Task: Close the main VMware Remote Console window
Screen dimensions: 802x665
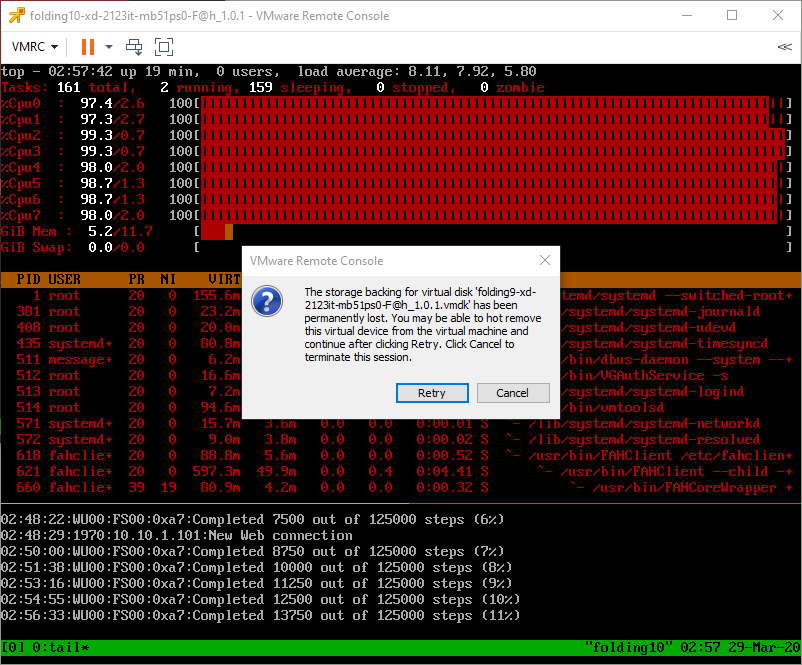Action: (x=778, y=16)
